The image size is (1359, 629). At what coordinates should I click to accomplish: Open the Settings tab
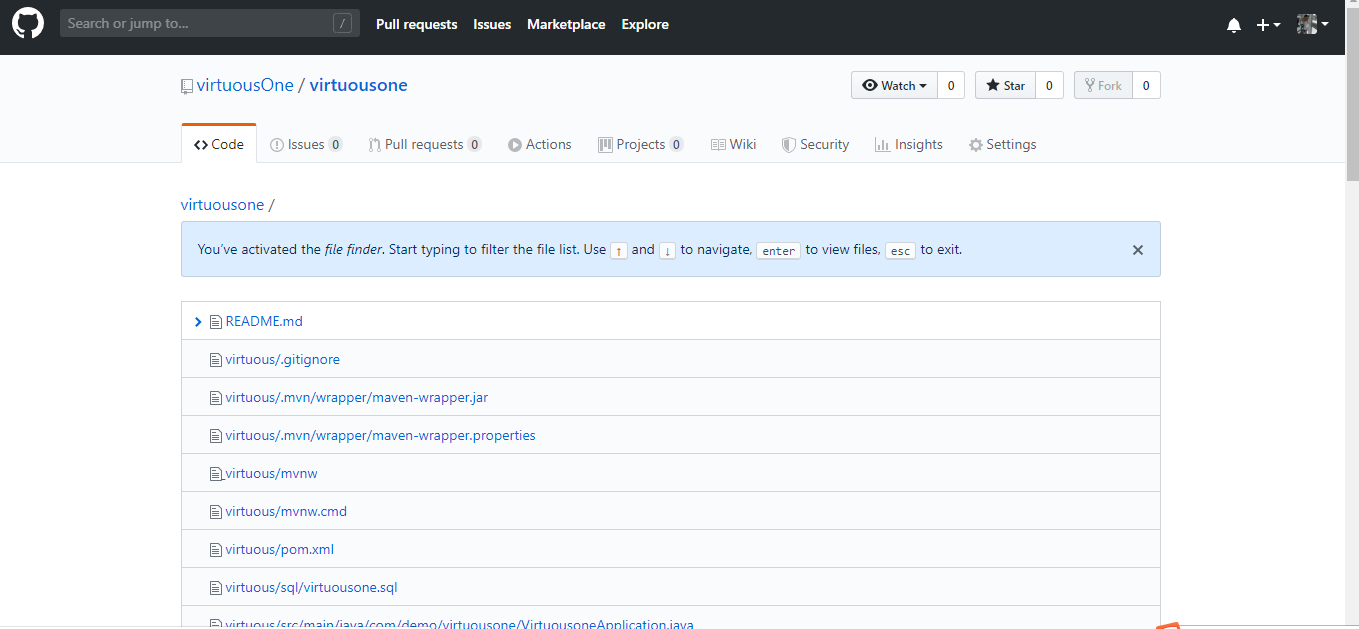click(1002, 144)
